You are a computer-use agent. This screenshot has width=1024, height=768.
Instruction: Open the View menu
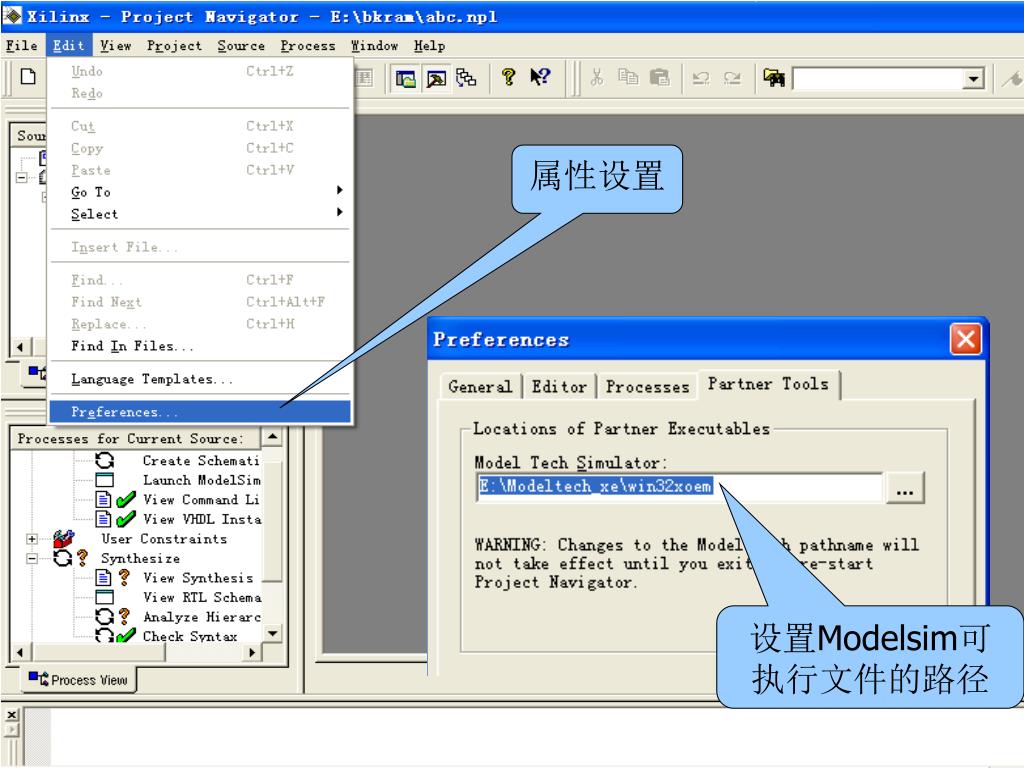[x=116, y=46]
